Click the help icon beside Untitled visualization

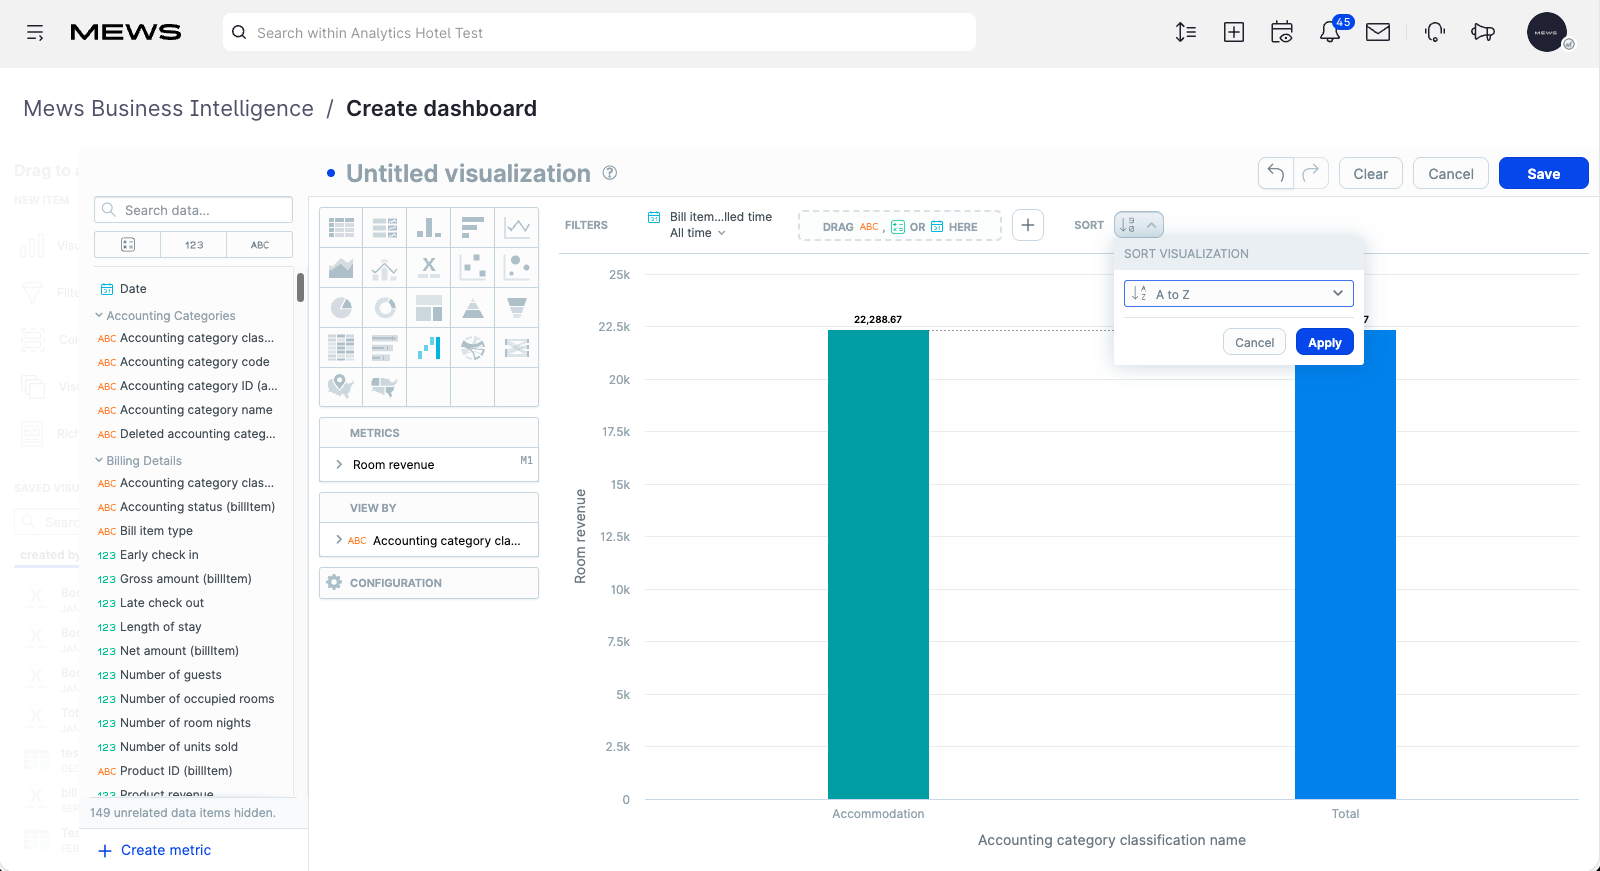click(610, 173)
